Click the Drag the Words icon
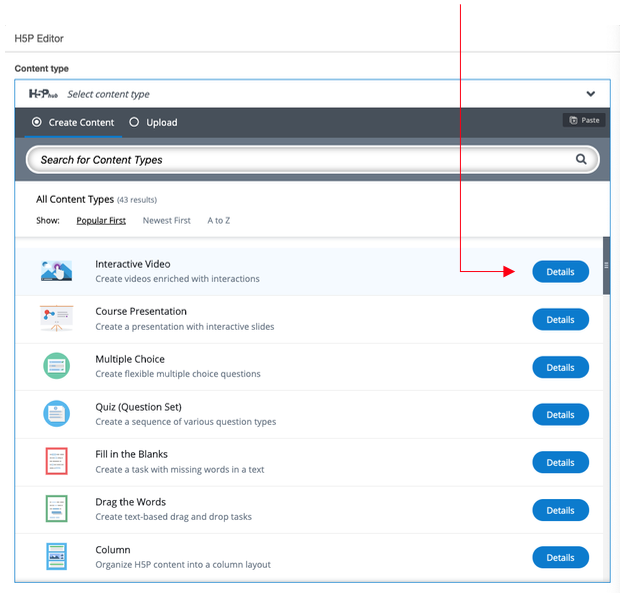Viewport: 626px width, 593px height. coord(56,509)
